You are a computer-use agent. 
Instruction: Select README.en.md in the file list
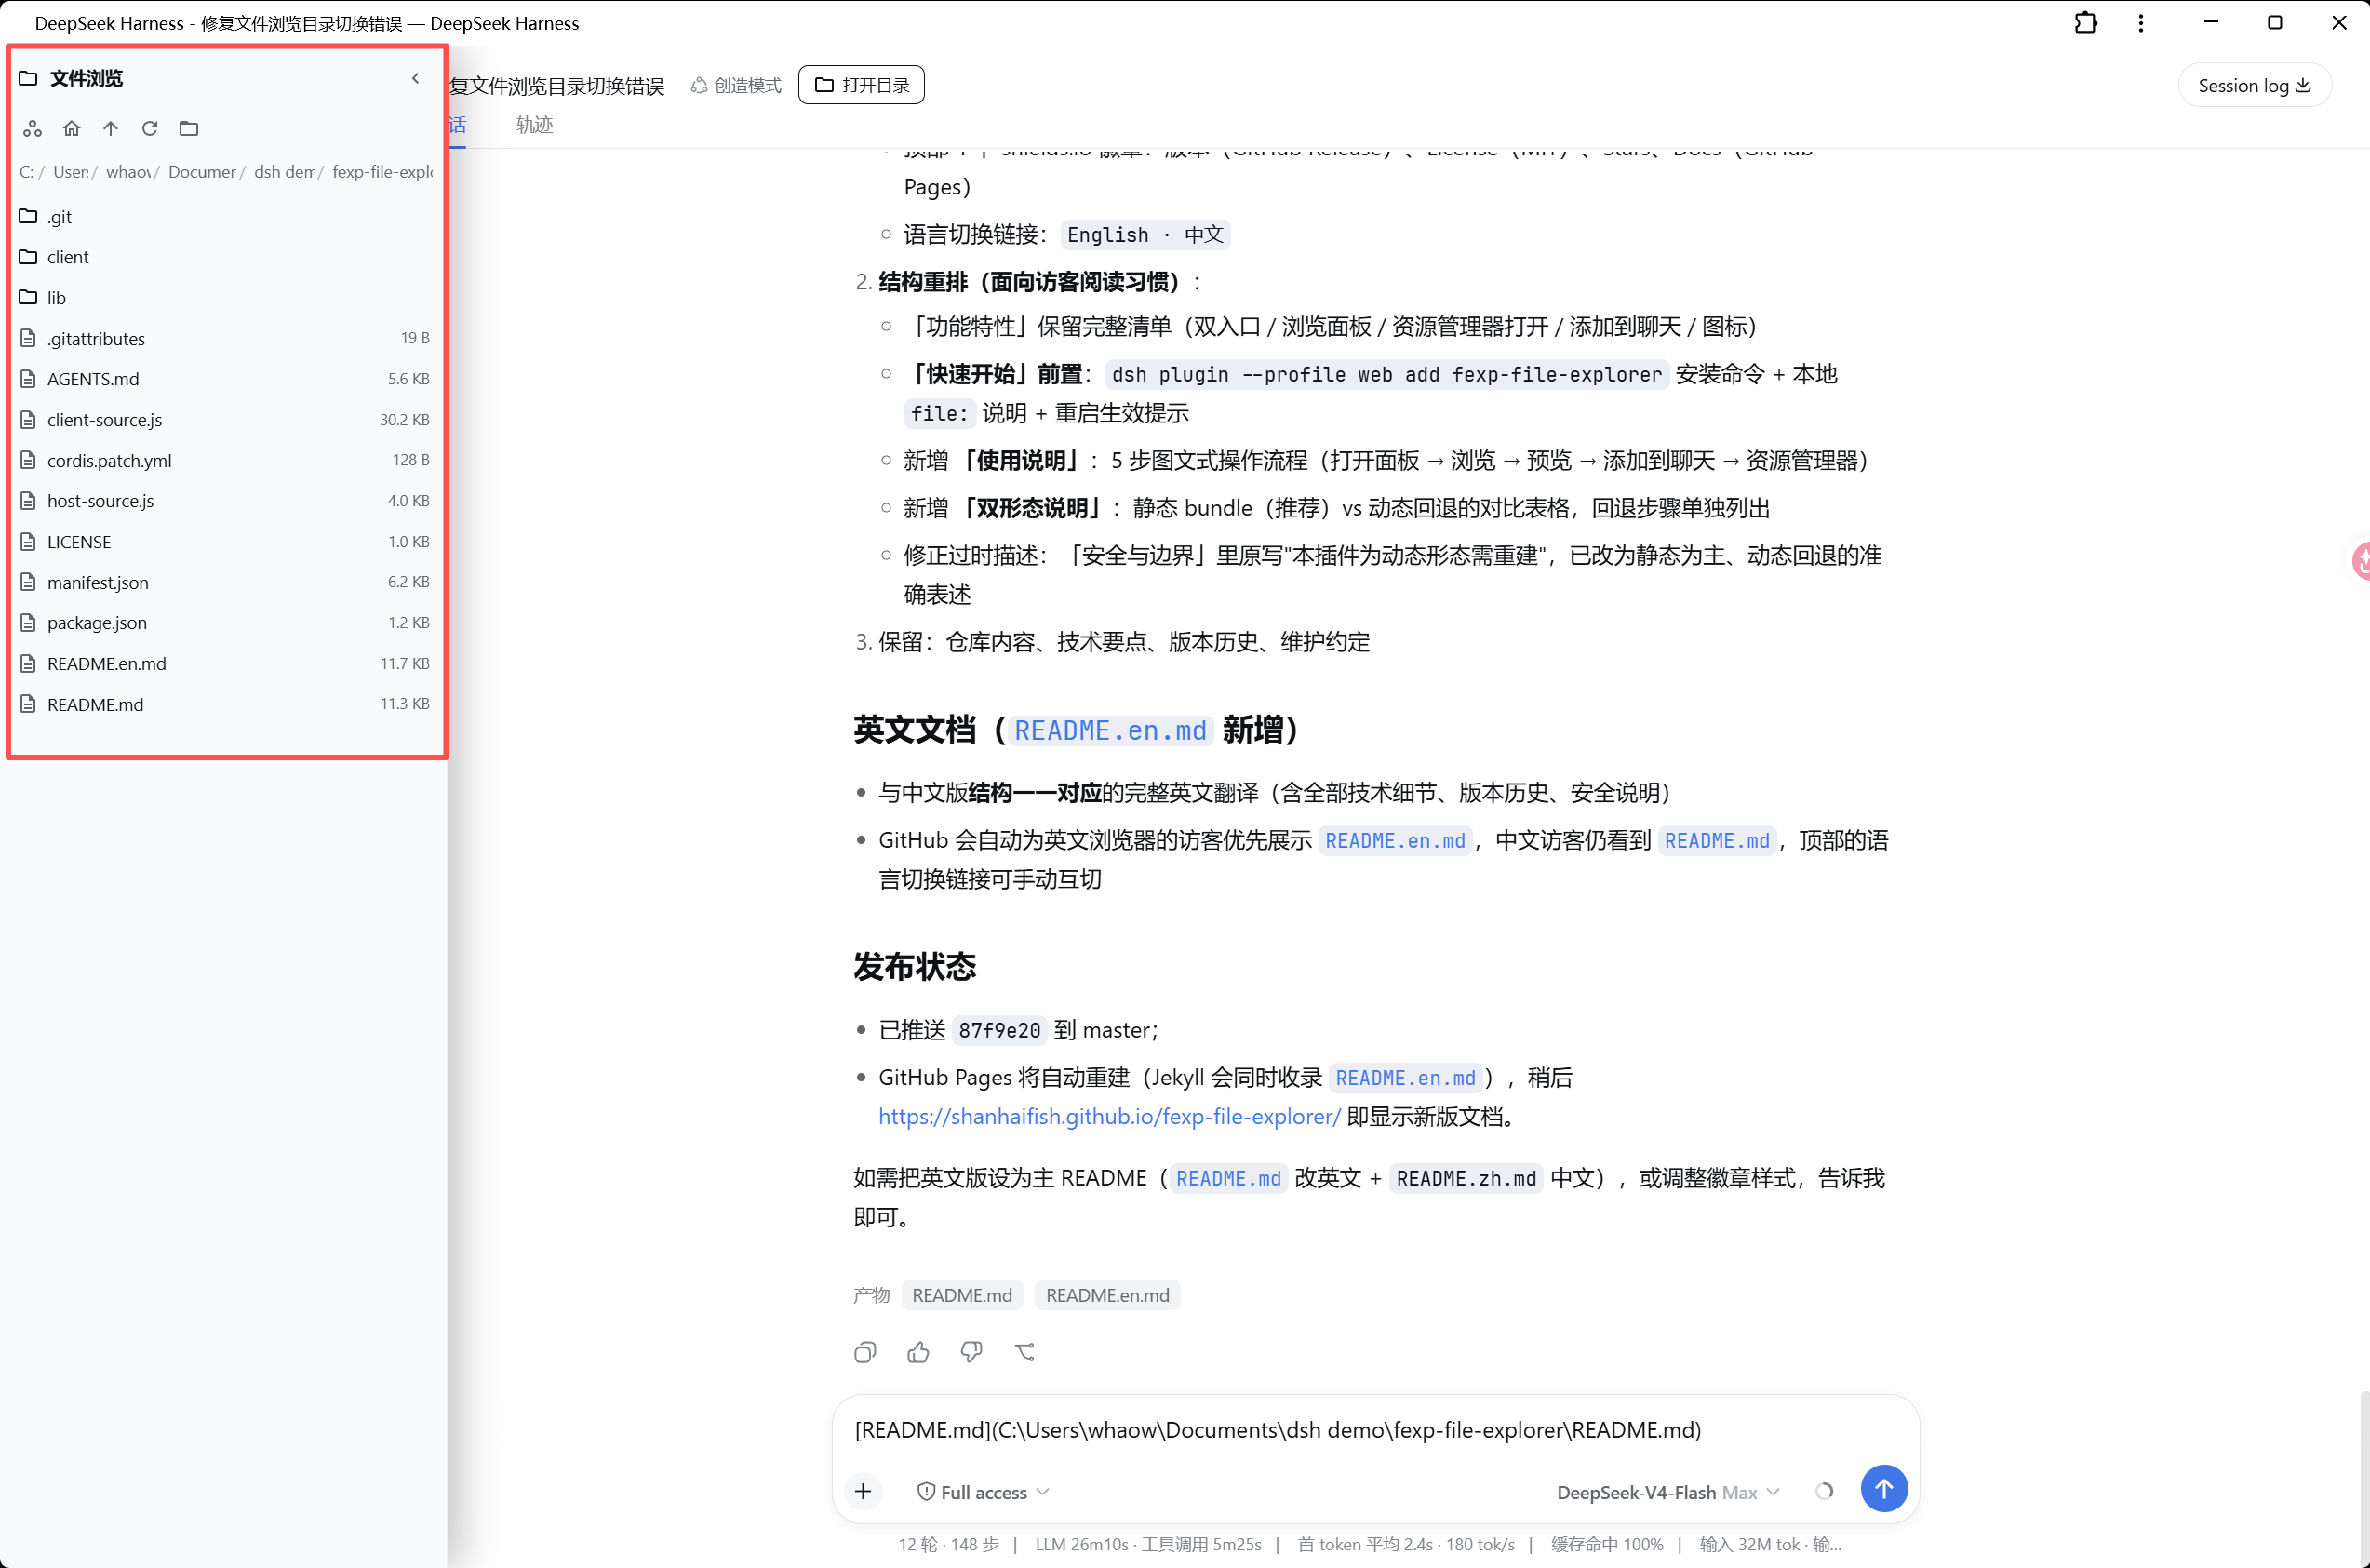pos(226,664)
